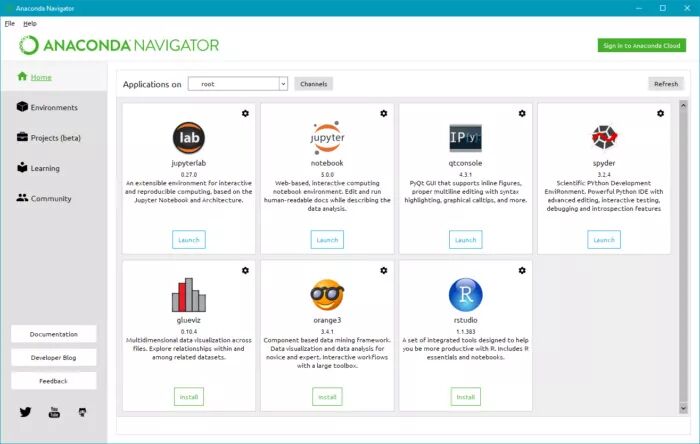Open the Developer Blog button
Viewport: 700px width, 444px height.
tap(54, 357)
